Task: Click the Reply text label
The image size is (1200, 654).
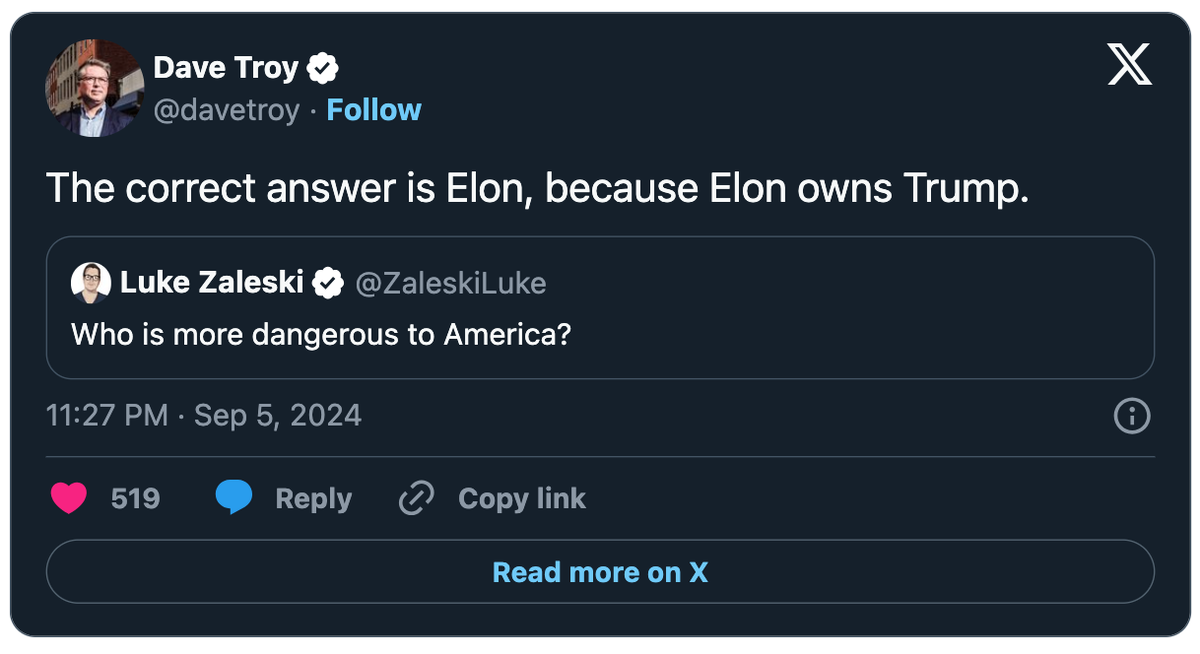Action: point(314,498)
